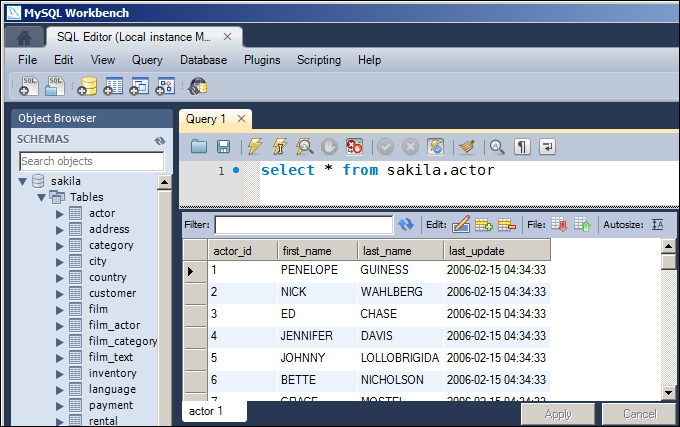Refresh the schemas list in Object Browser
Image resolution: width=680 pixels, height=427 pixels.
(x=159, y=140)
